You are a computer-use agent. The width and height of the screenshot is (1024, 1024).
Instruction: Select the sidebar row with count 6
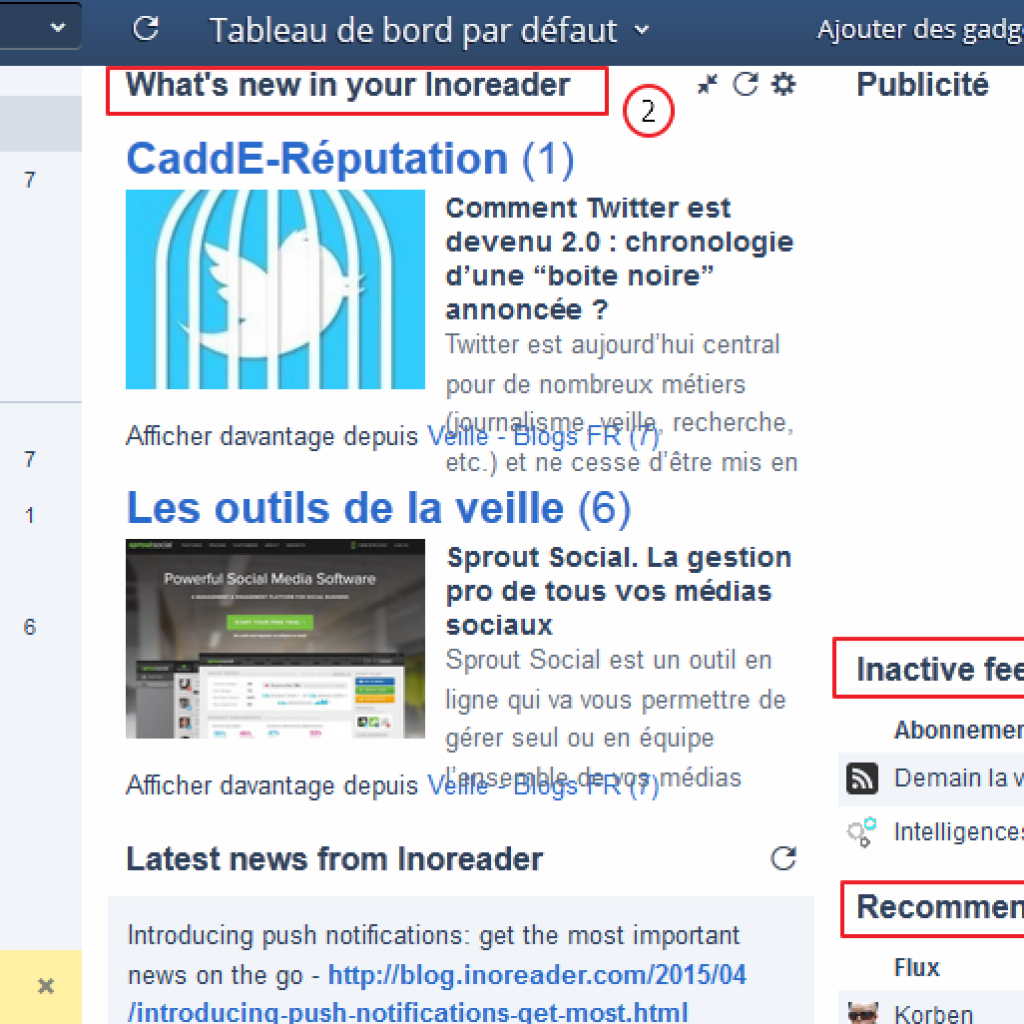pos(40,627)
